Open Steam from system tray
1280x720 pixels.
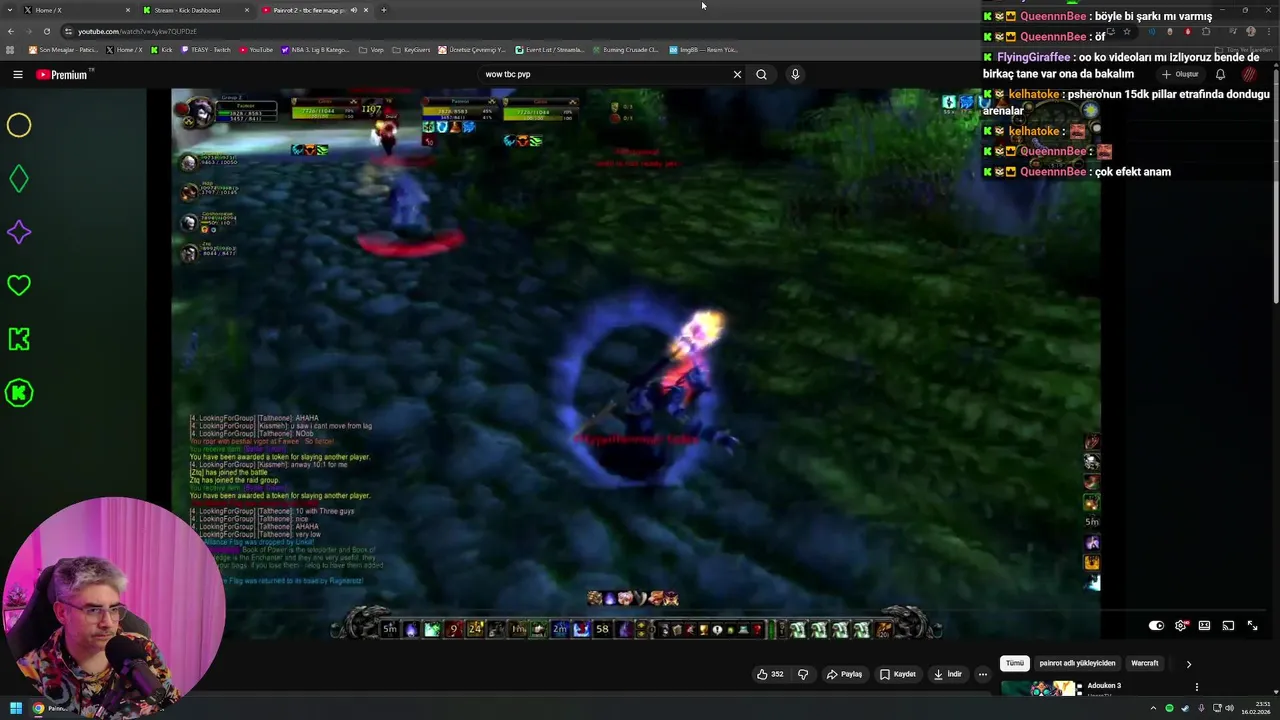click(x=1184, y=708)
